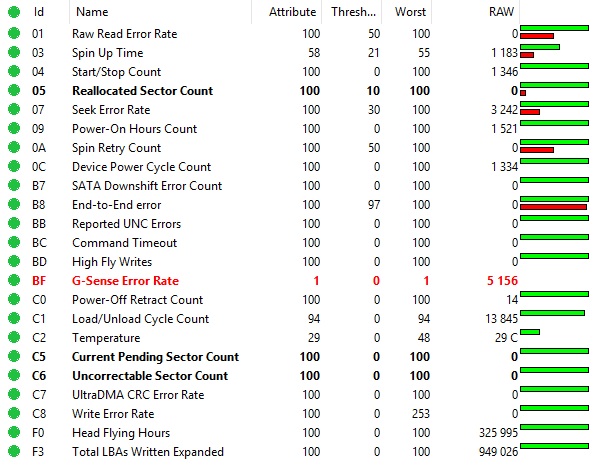Click green status dot for Current Pending Sector Count
This screenshot has height=465, width=600.
[x=14, y=357]
